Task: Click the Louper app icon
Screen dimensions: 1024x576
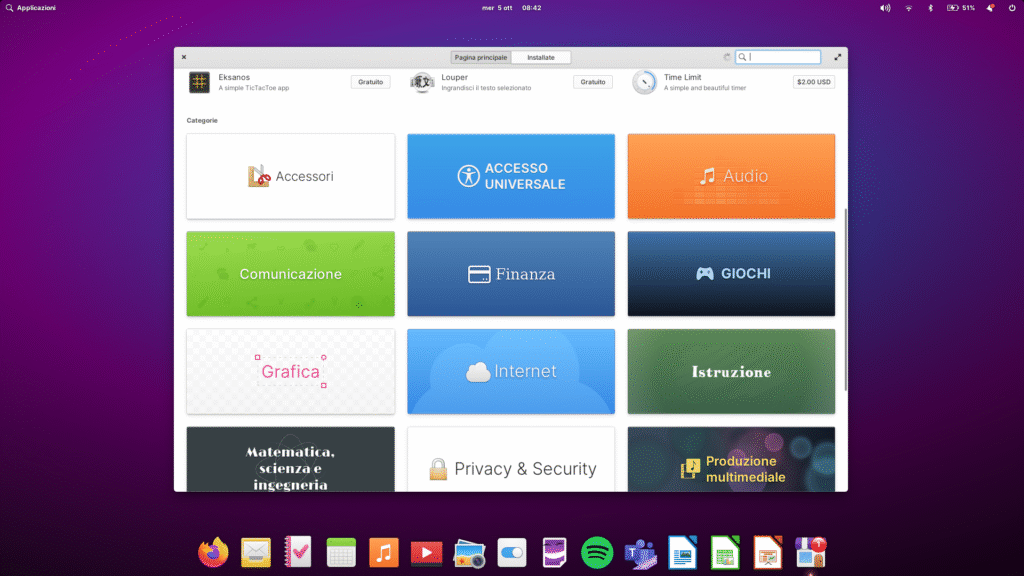Action: 422,82
